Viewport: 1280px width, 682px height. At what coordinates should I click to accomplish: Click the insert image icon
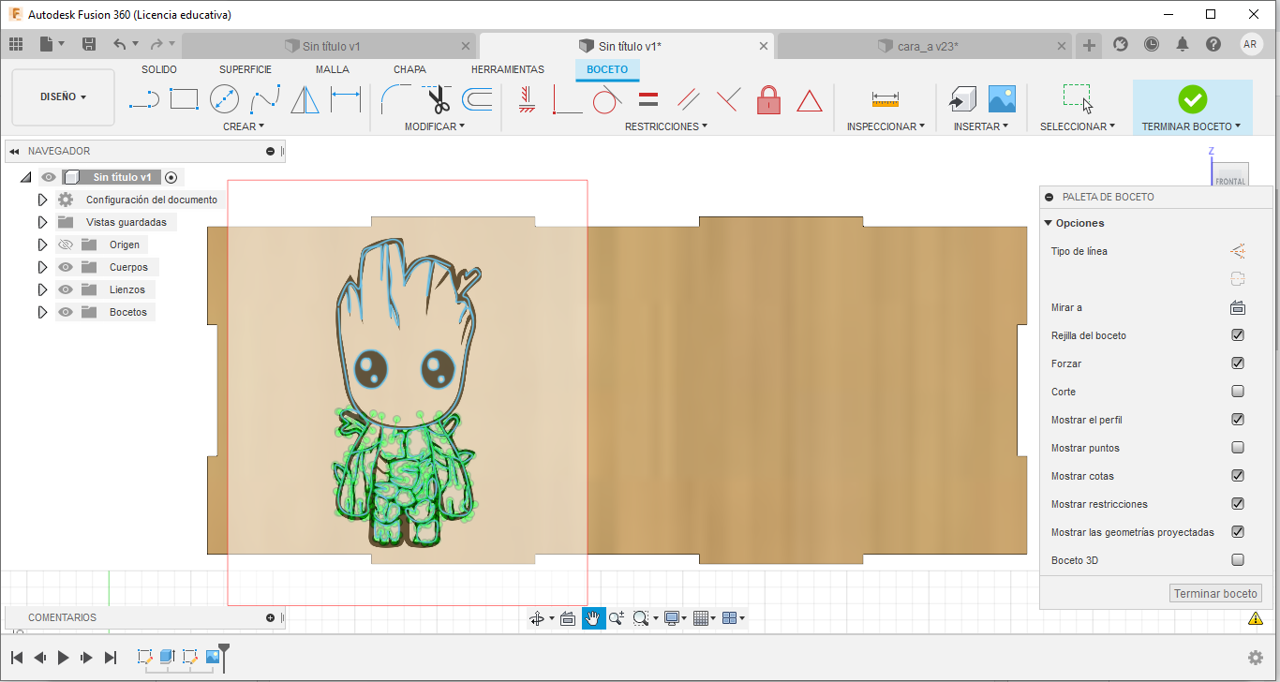(1001, 98)
